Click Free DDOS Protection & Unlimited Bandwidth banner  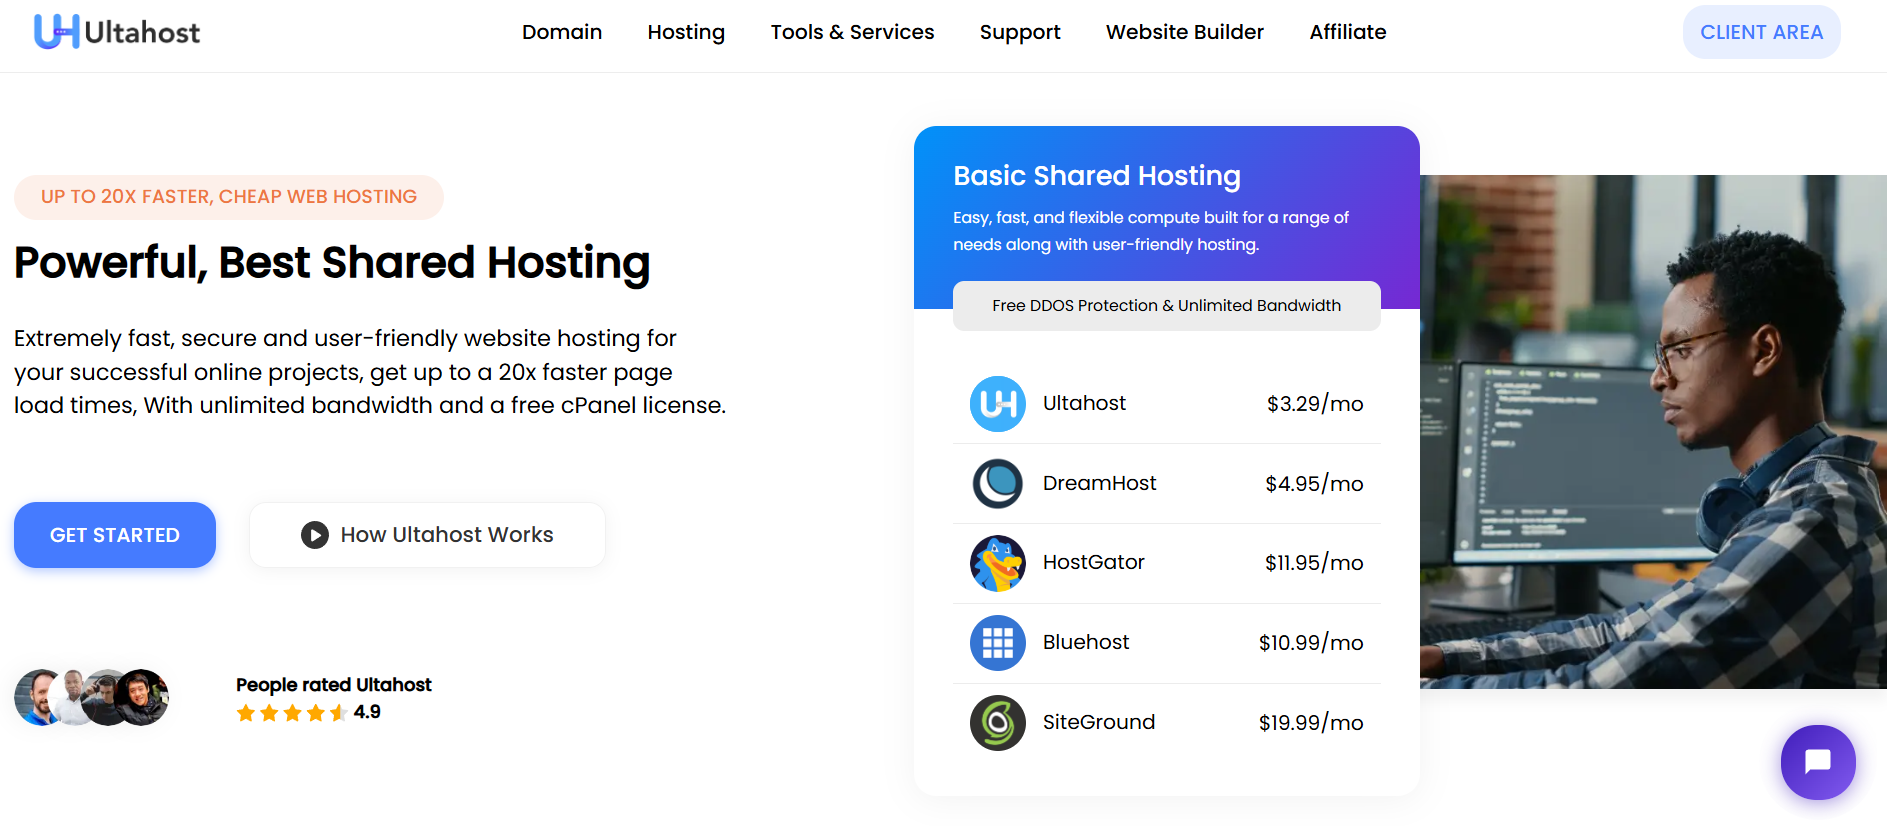click(x=1167, y=306)
